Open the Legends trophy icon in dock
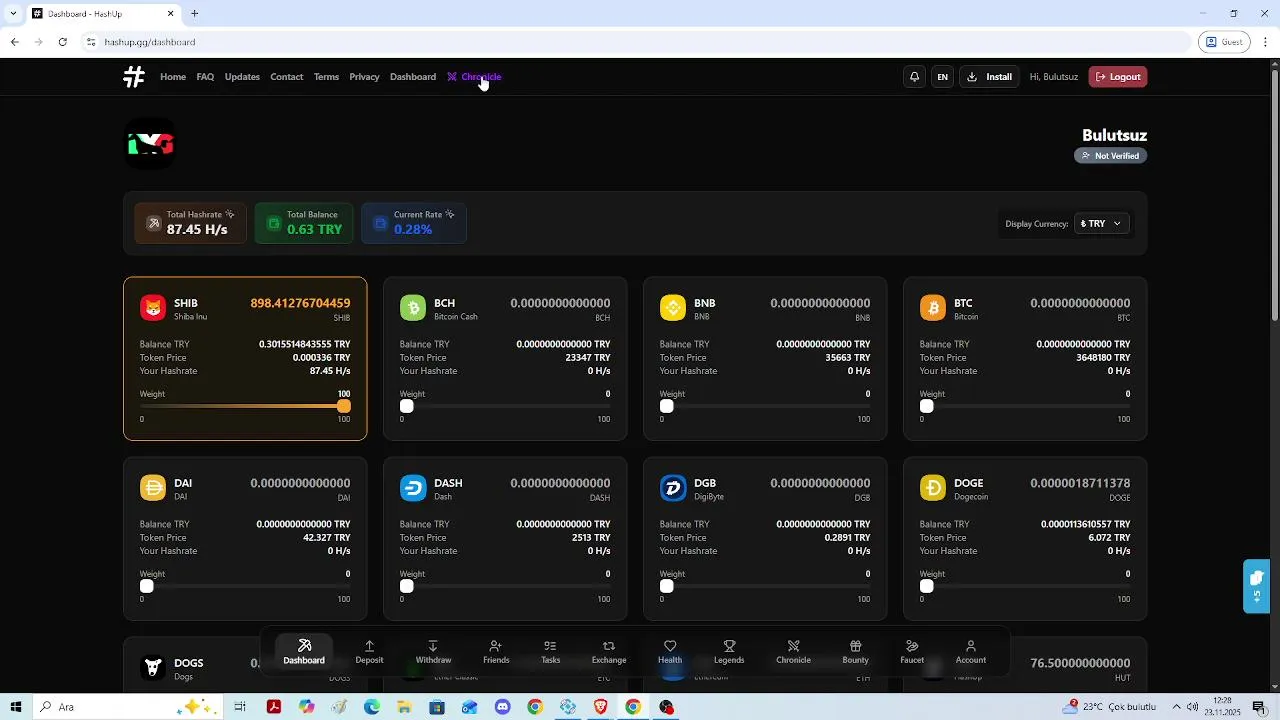Image resolution: width=1280 pixels, height=720 pixels. [729, 652]
